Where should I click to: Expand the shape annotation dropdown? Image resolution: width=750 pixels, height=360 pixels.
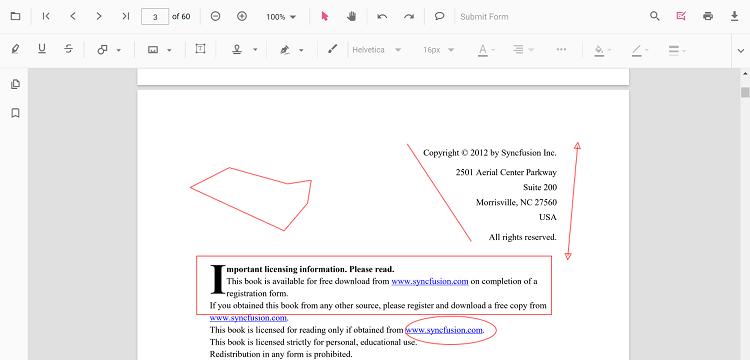(119, 50)
